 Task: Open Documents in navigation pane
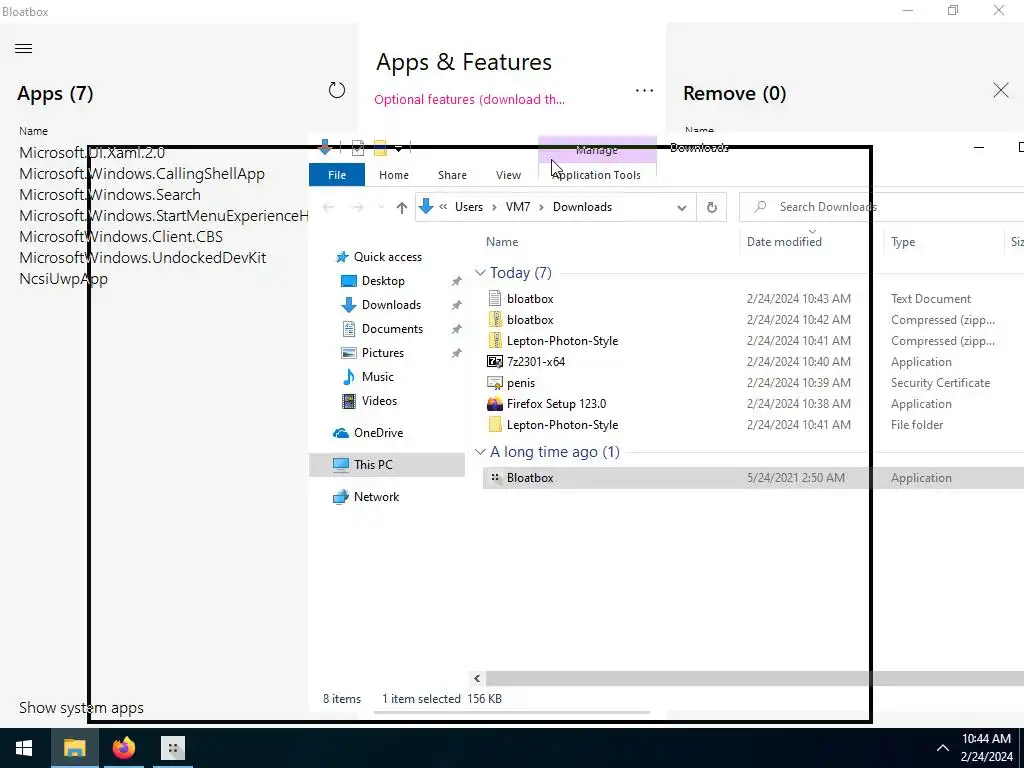[x=392, y=329]
